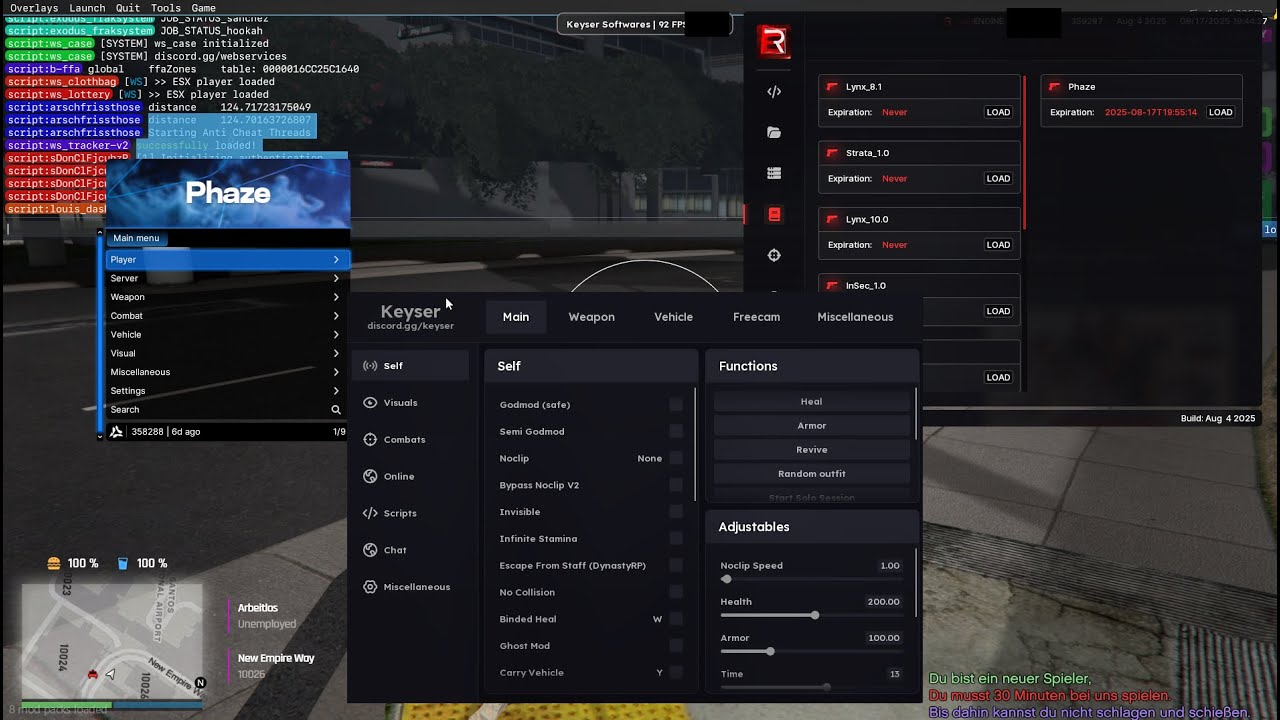Click the Armor function button
The height and width of the screenshot is (720, 1280).
point(812,426)
